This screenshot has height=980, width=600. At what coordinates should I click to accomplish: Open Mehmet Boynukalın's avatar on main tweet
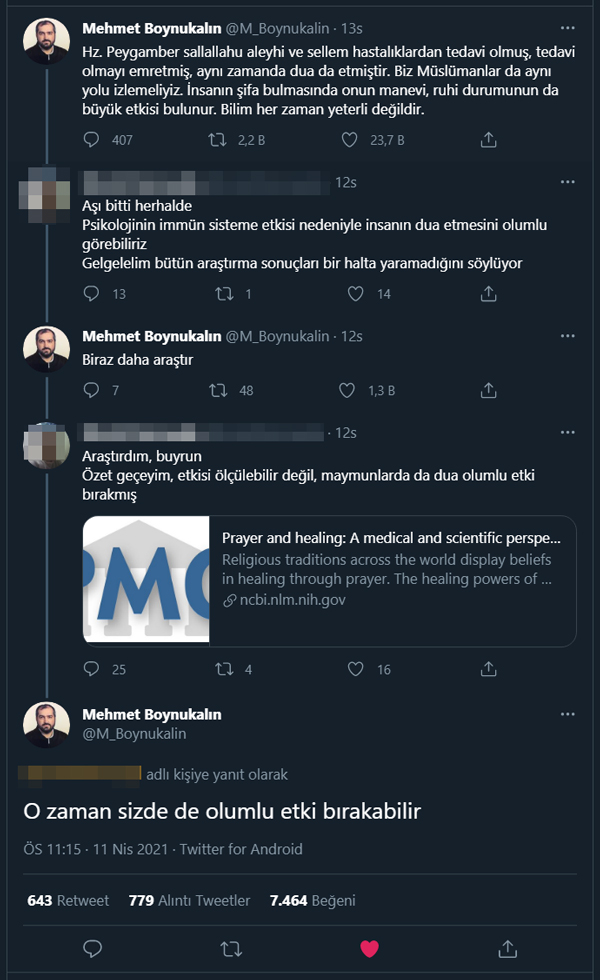pos(46,725)
